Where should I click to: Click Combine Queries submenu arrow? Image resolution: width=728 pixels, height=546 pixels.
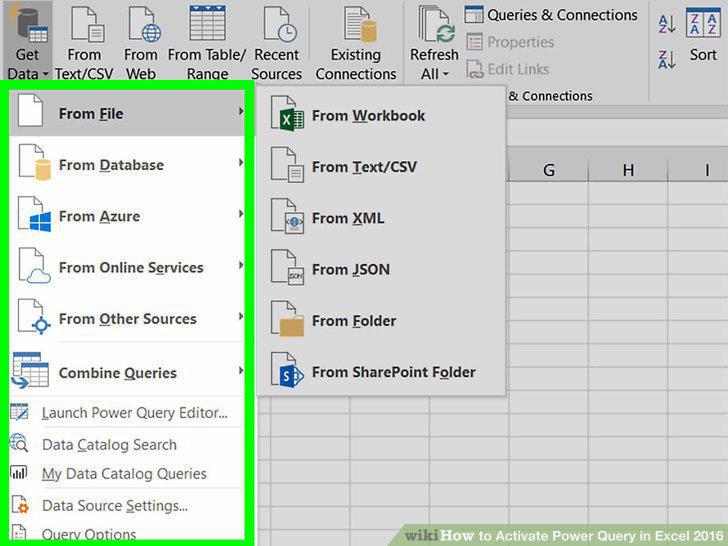[x=240, y=370]
